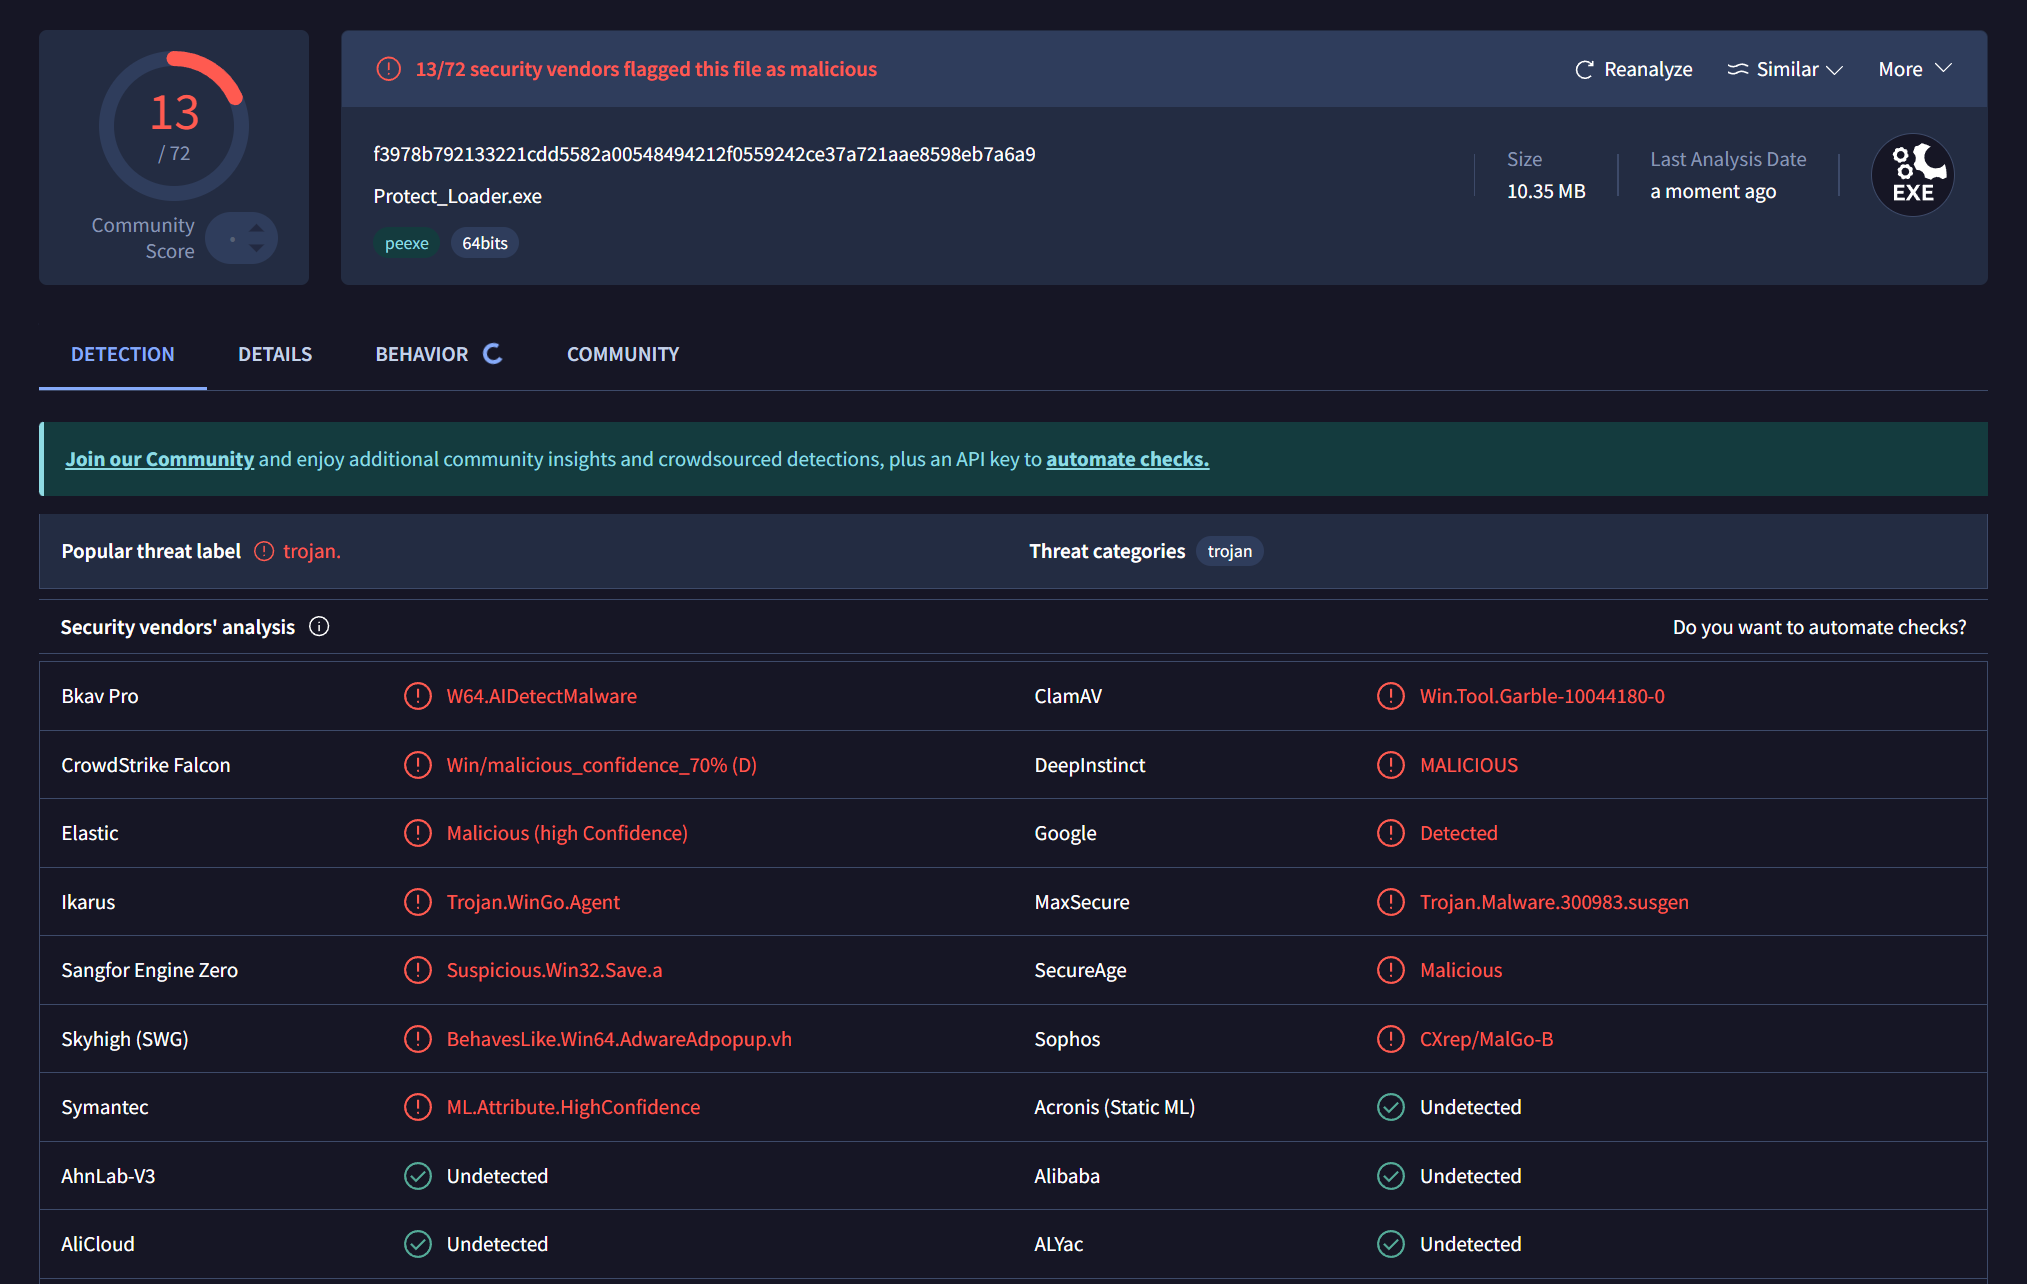Click the Bkav Pro malicious warning icon
Viewport: 2027px width, 1284px height.
417,696
